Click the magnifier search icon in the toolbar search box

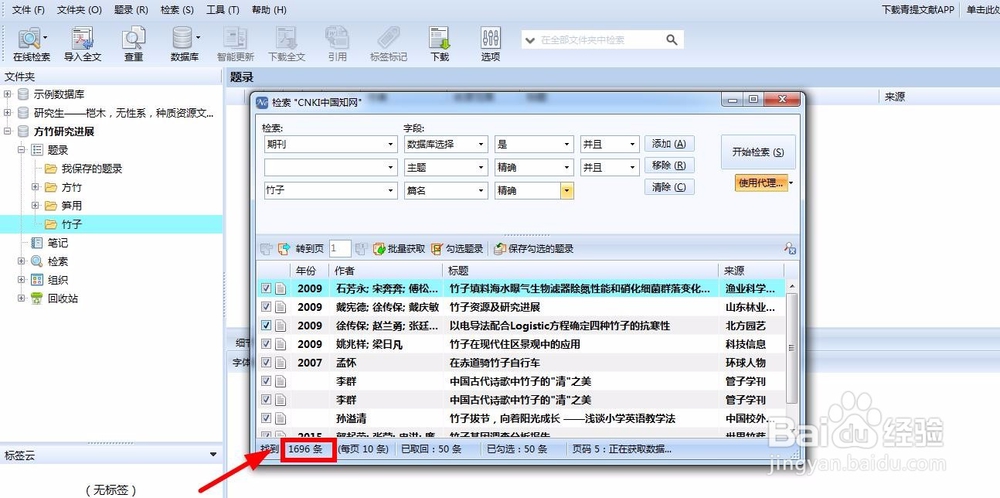(672, 40)
